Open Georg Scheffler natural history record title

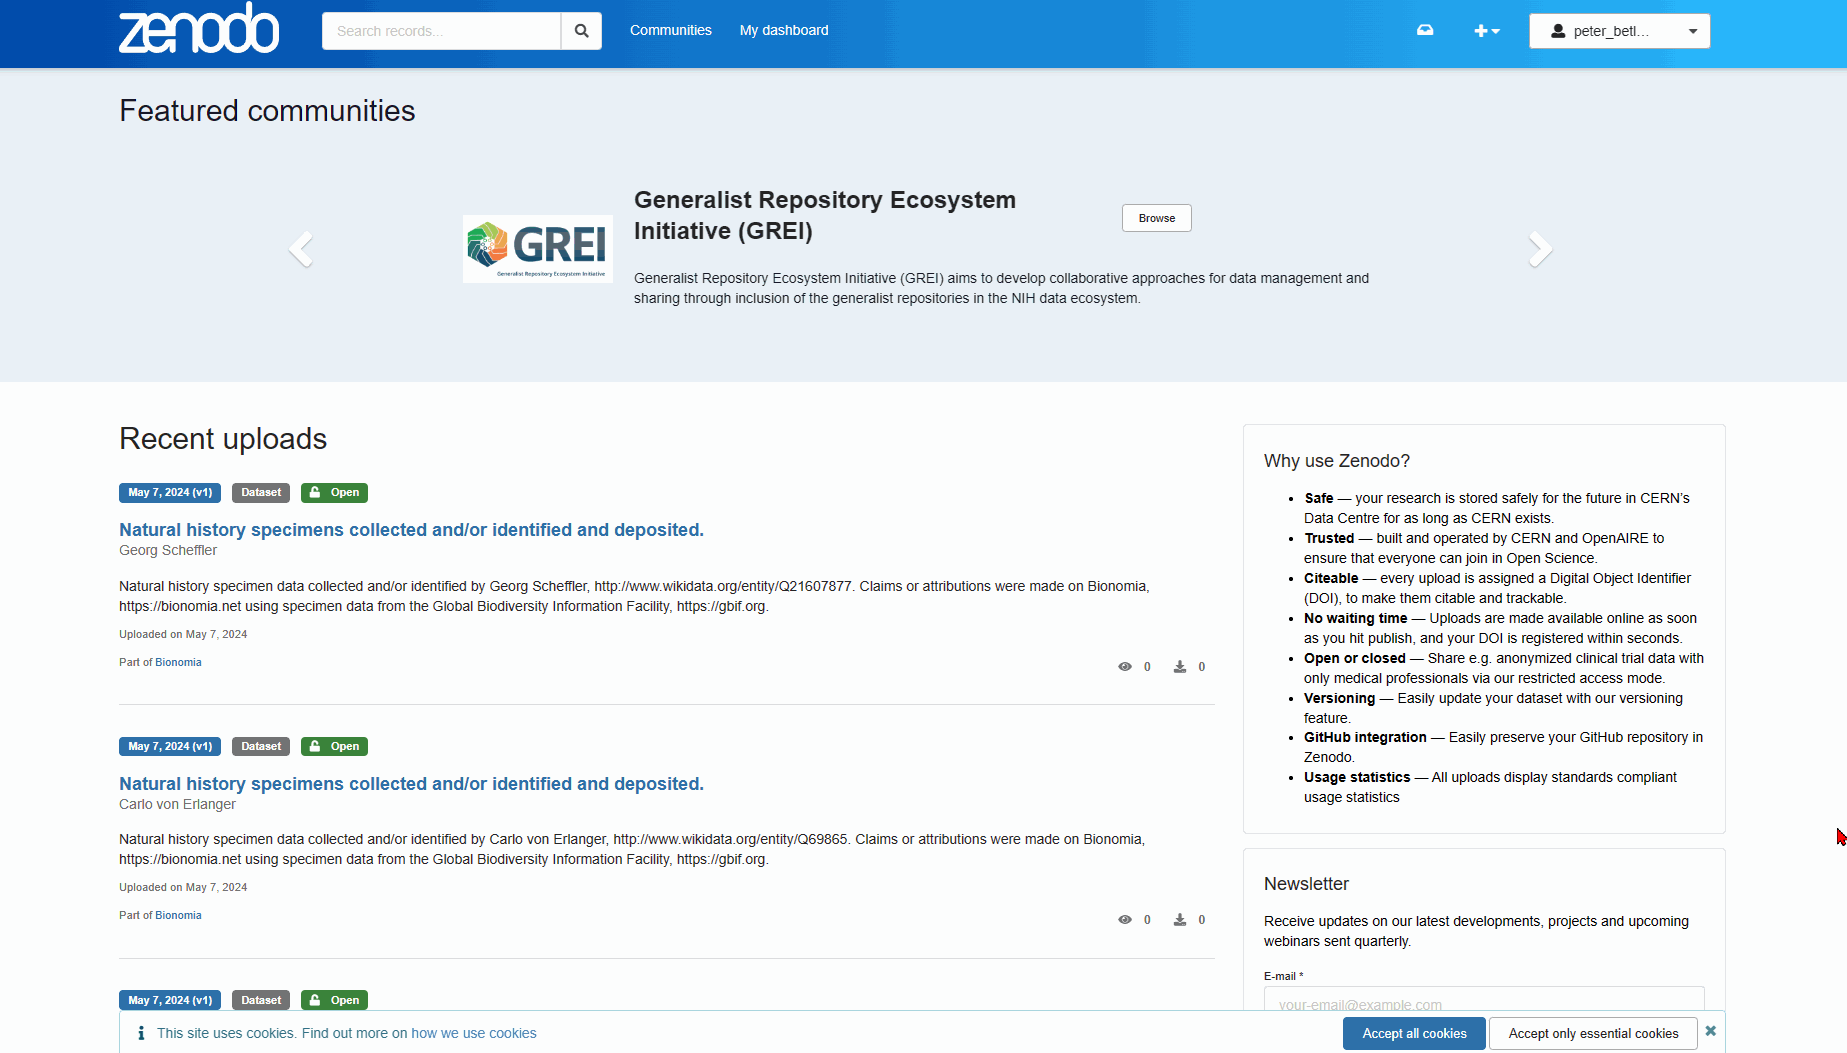(x=411, y=530)
